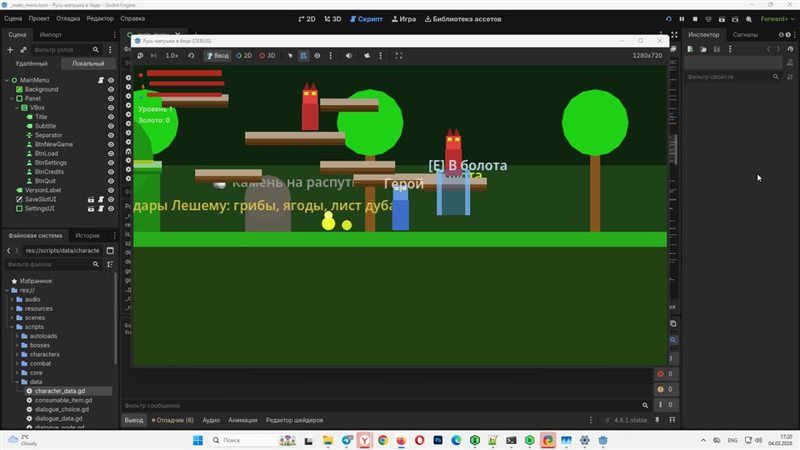Image resolution: width=800 pixels, height=450 pixels.
Task: Collapse the MainMenu node
Action: (7, 80)
